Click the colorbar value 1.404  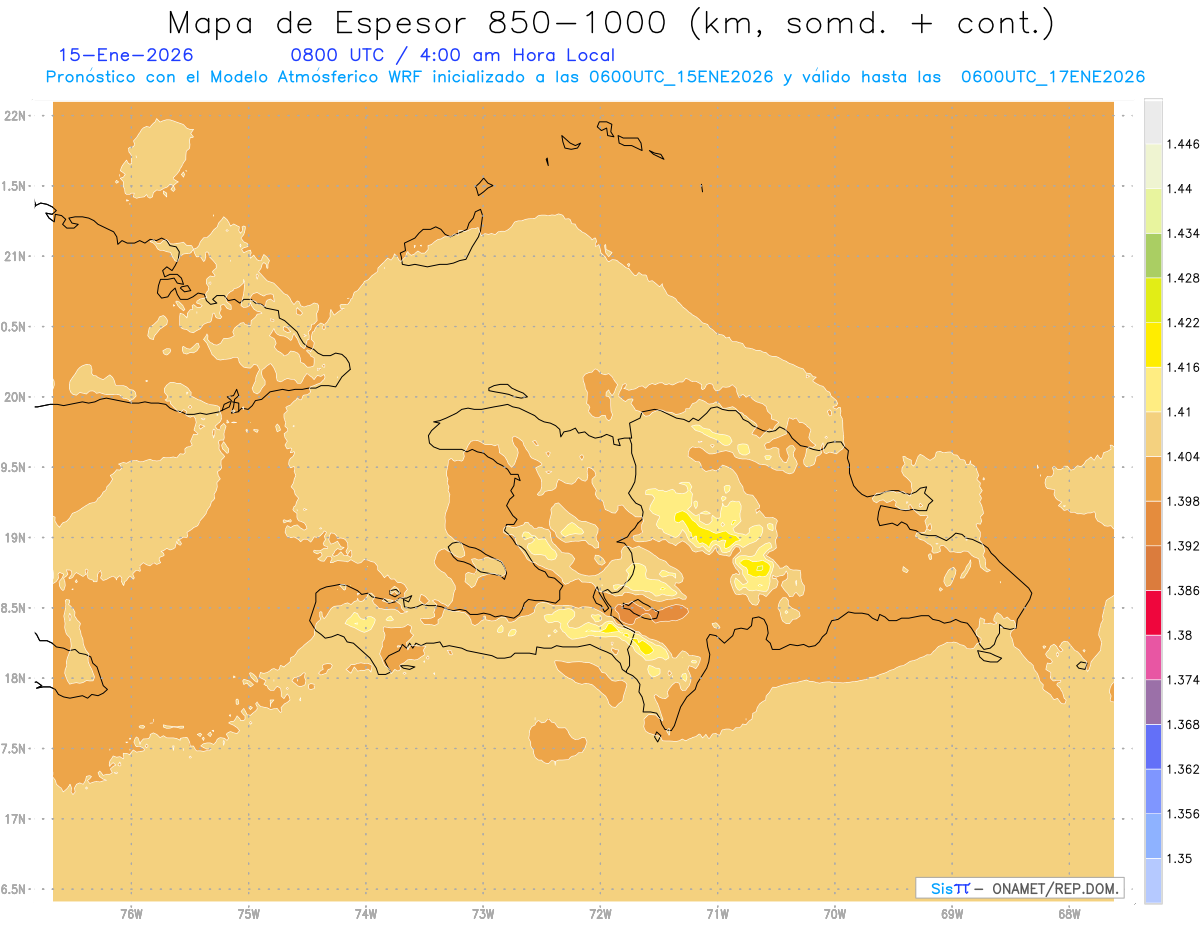tap(1183, 456)
